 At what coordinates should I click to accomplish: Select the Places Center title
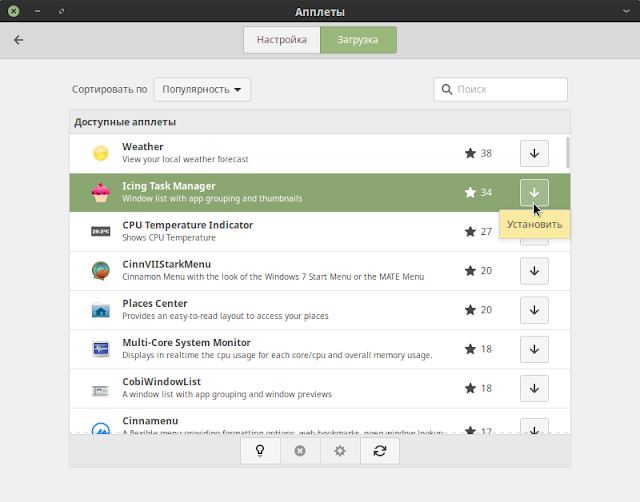tap(155, 303)
